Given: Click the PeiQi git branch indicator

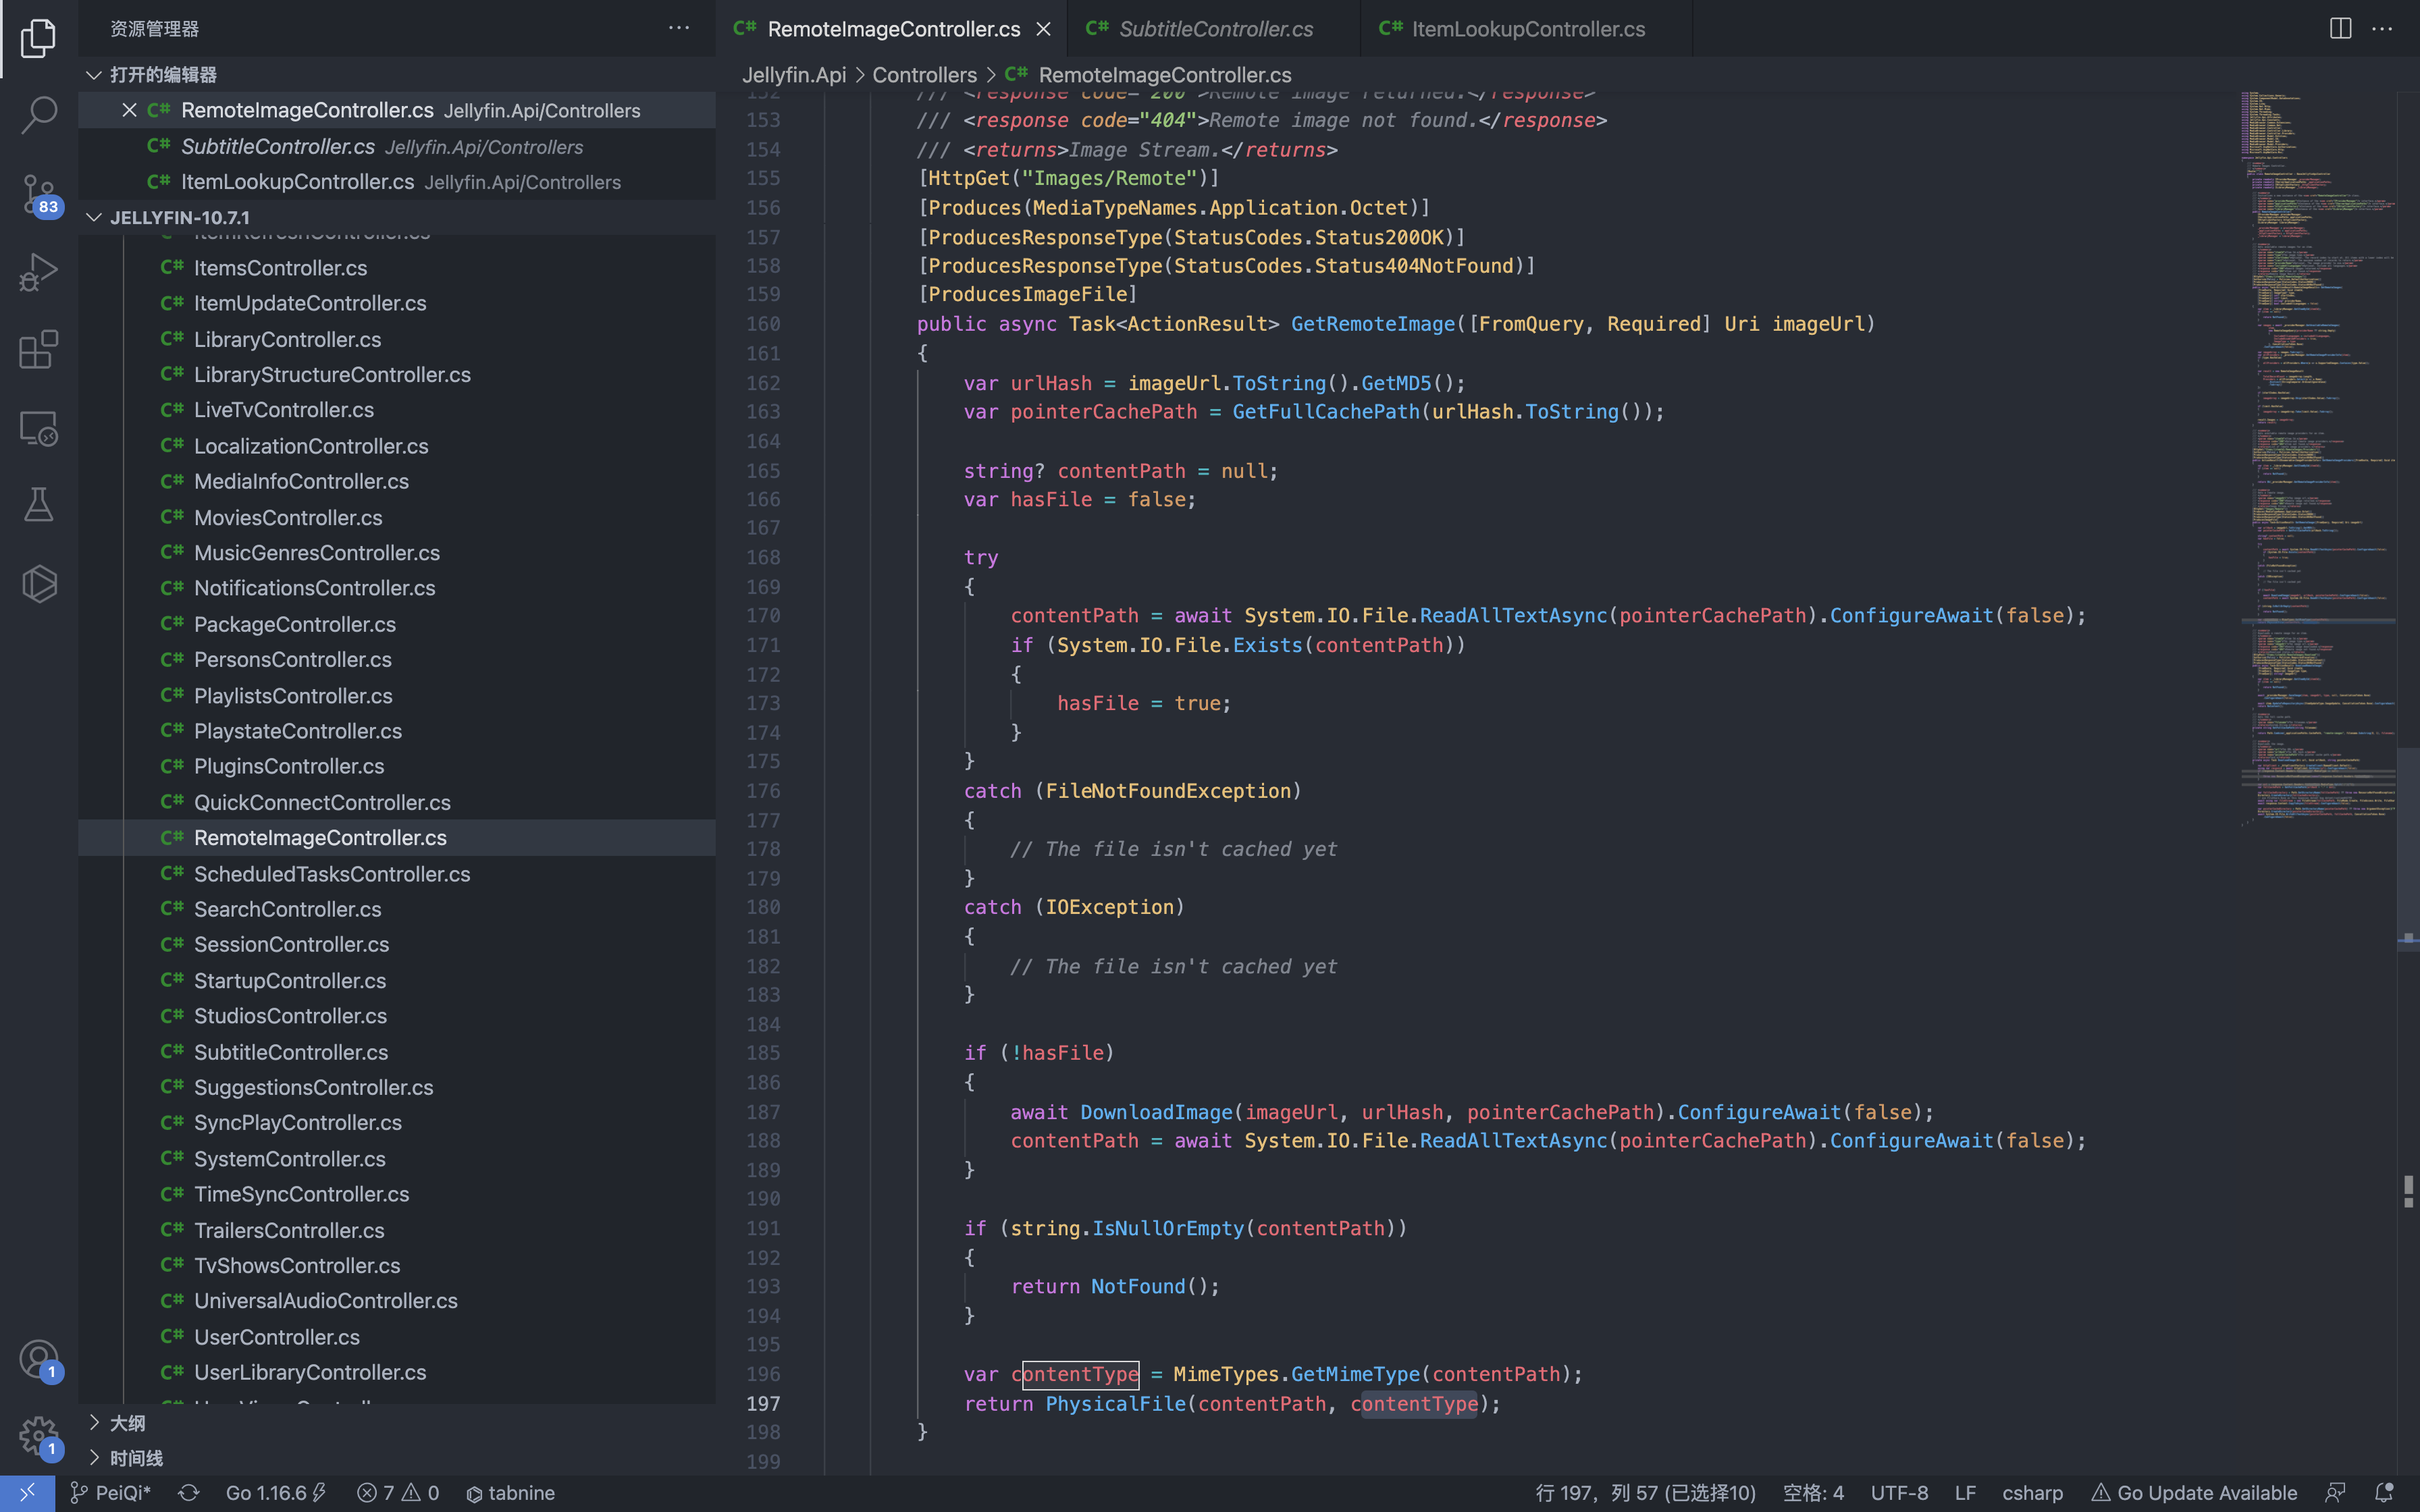Looking at the screenshot, I should (111, 1492).
